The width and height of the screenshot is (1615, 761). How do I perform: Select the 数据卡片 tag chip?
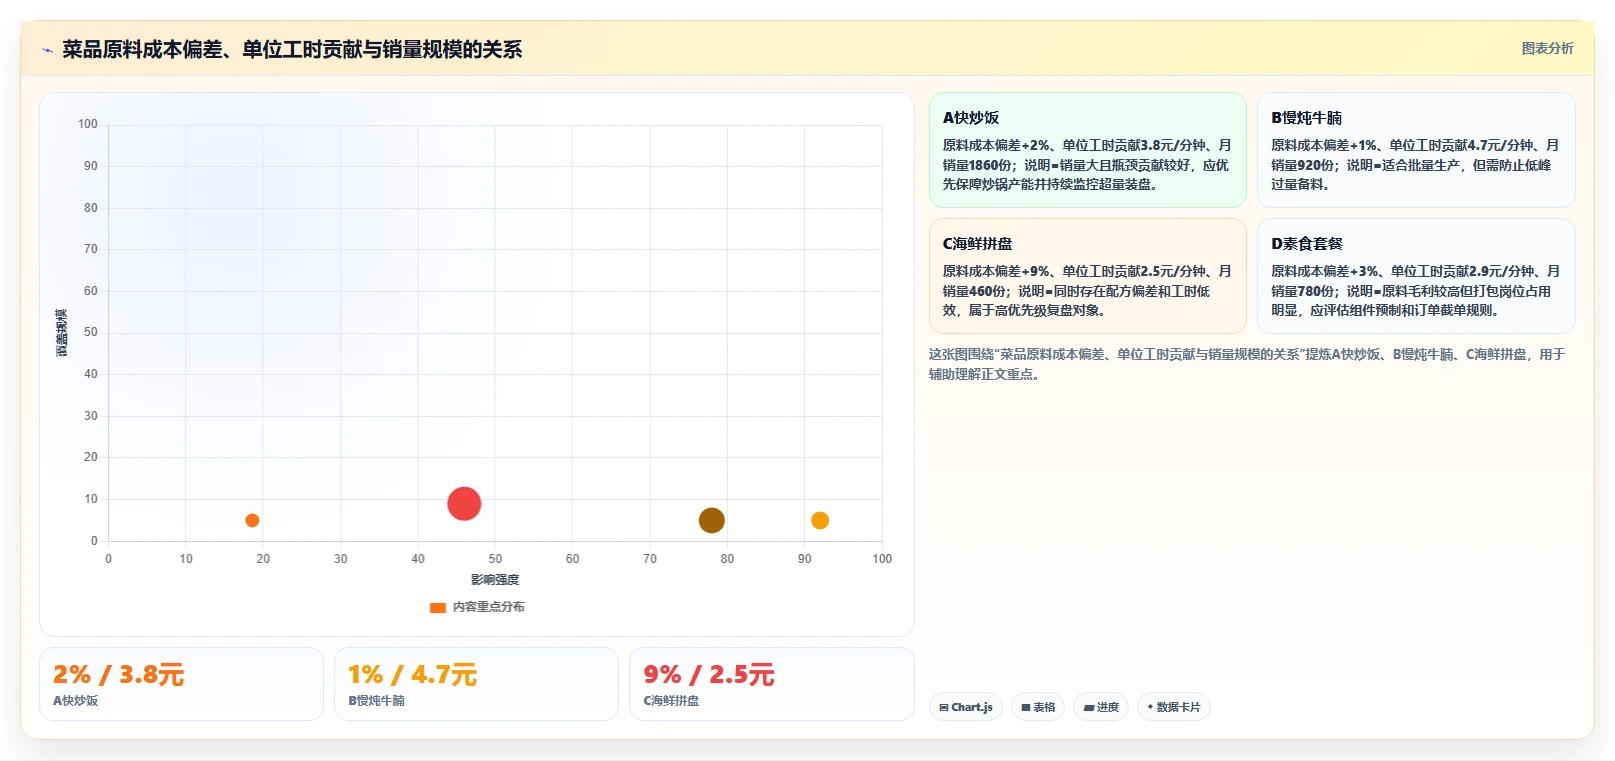1174,707
